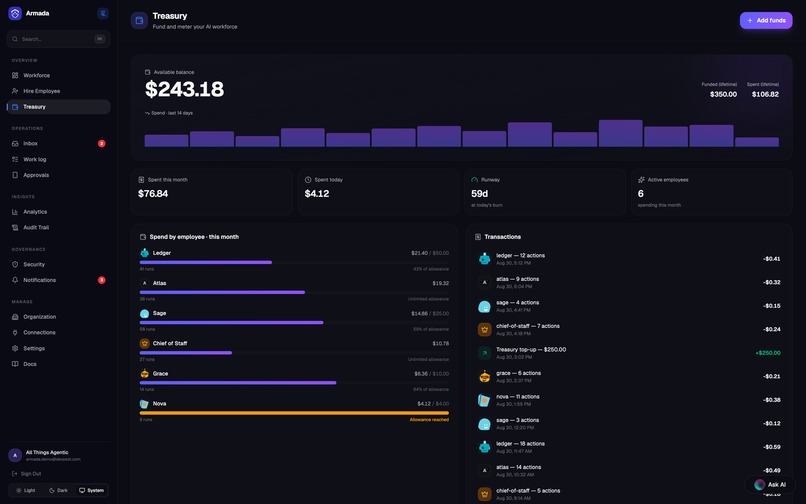This screenshot has width=806, height=504.
Task: Click Sign Out link
Action: click(27, 474)
